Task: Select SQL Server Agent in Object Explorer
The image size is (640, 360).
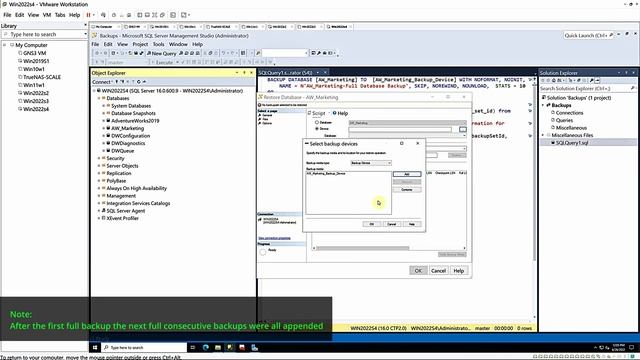Action: point(126,211)
